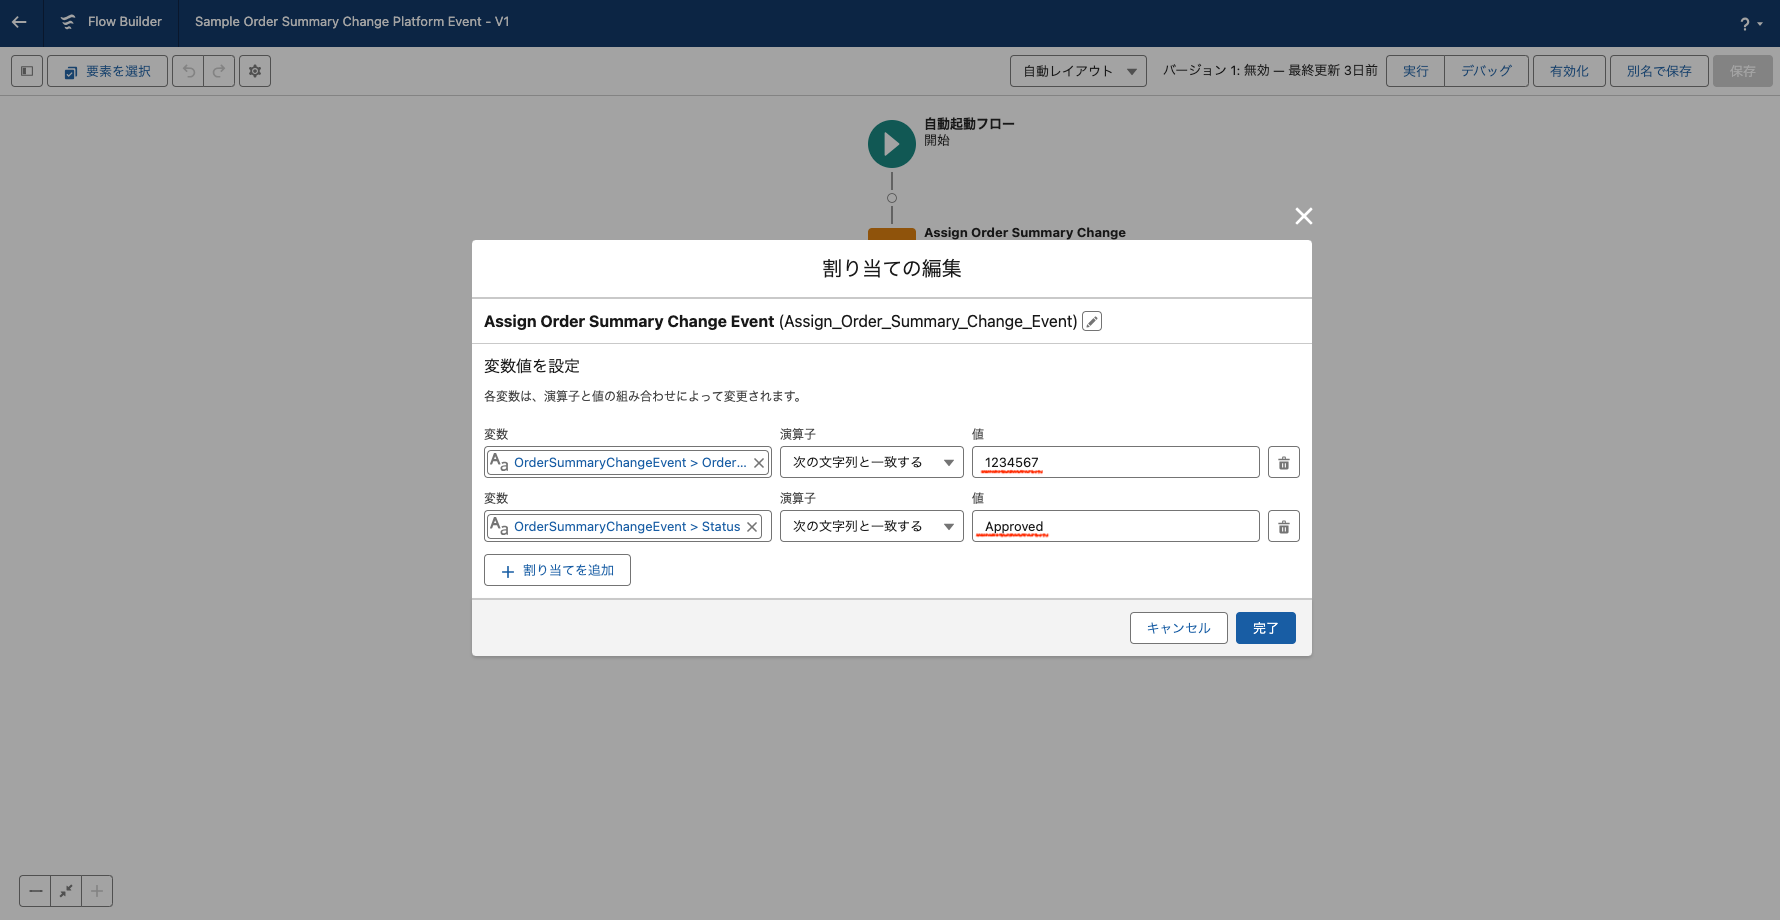
Task: Click the OrderSummaryChangeEvent > Order... variable field
Action: [x=628, y=462]
